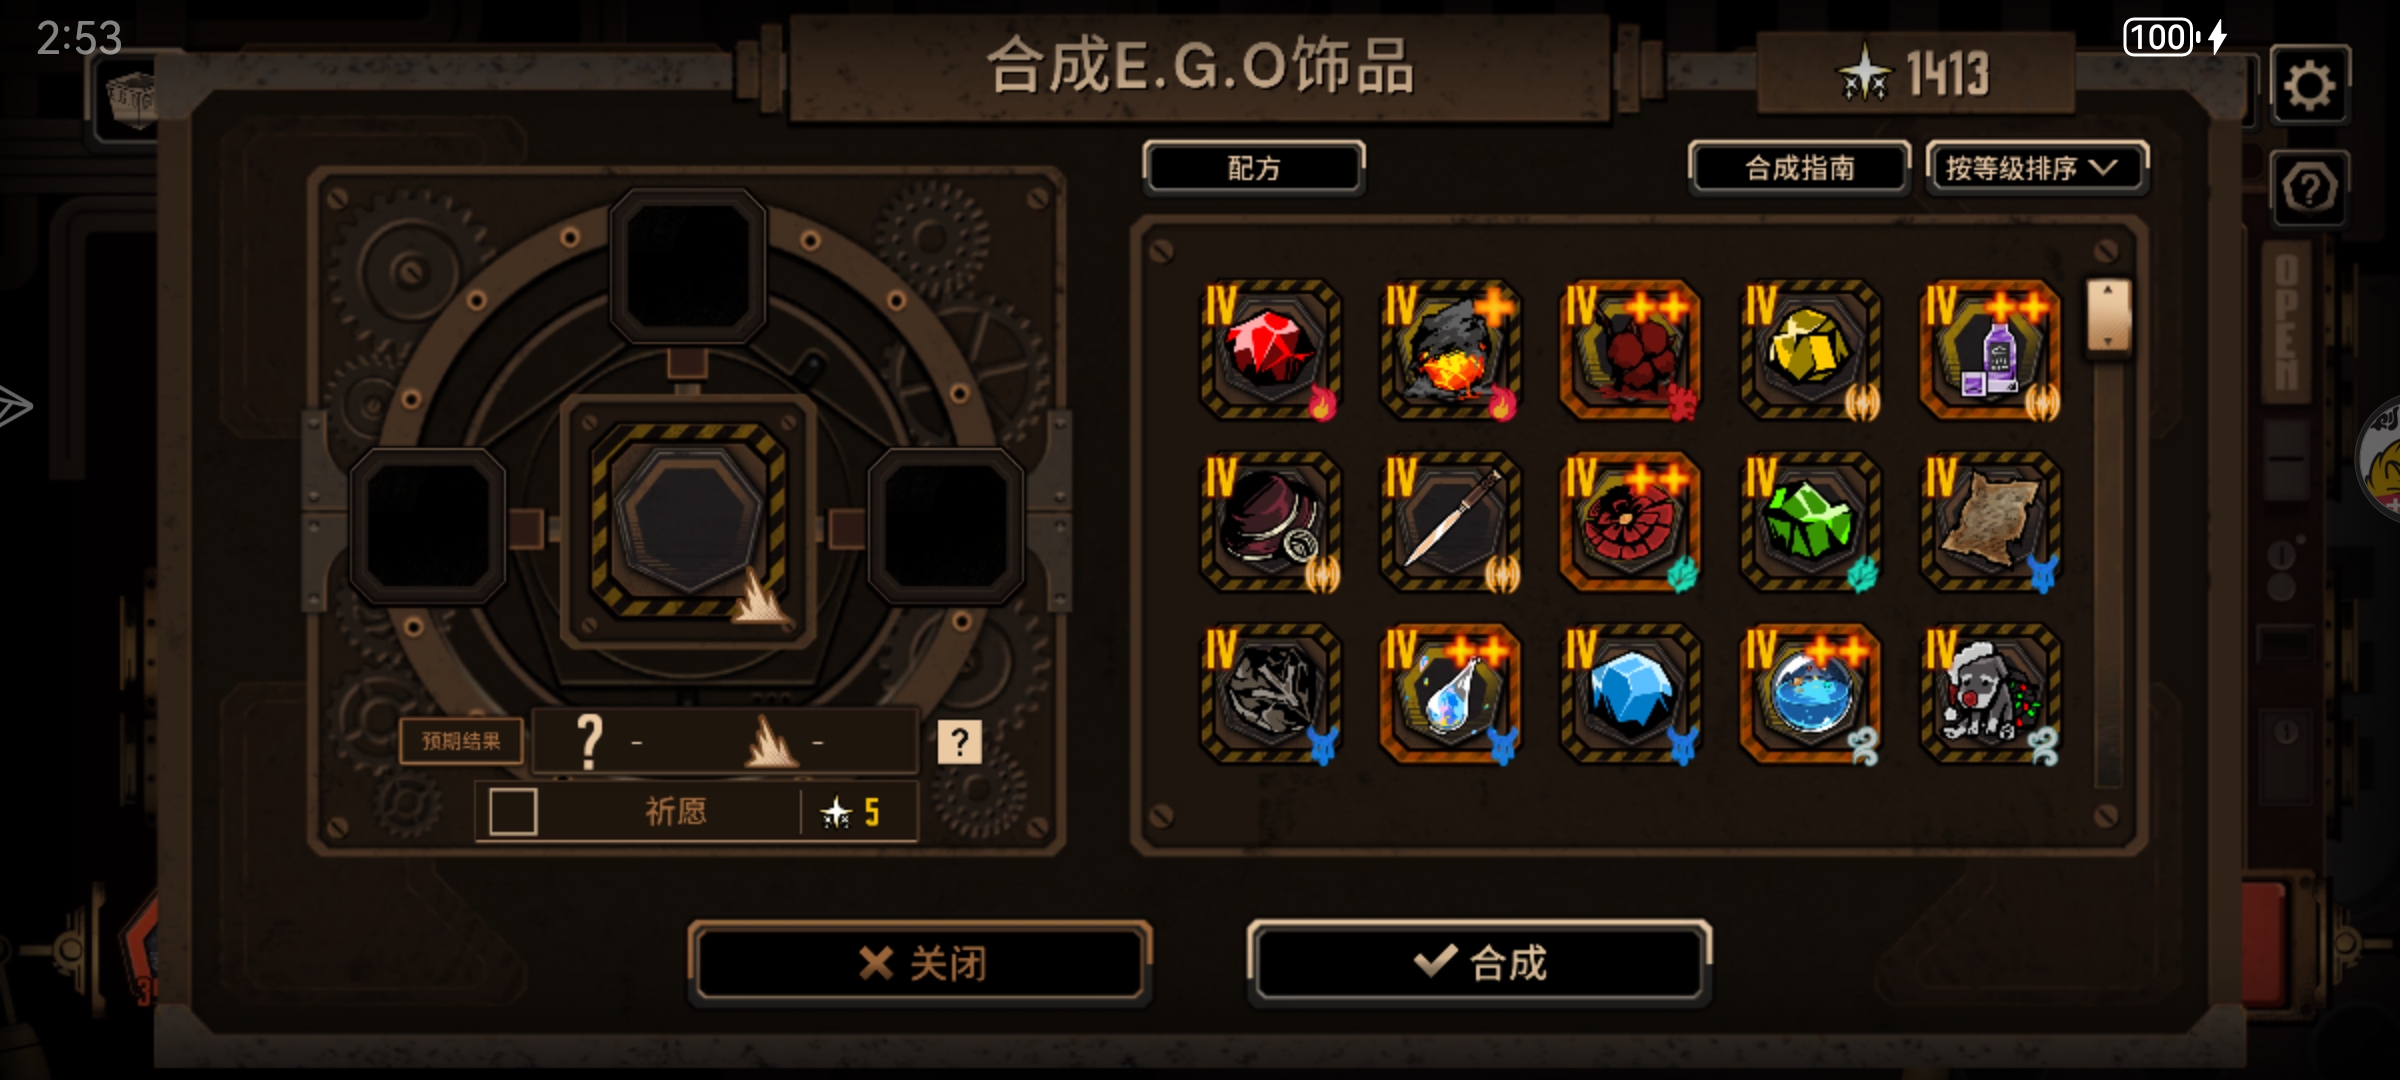Select the red ruby gem item
This screenshot has width=2400, height=1080.
pos(1270,349)
